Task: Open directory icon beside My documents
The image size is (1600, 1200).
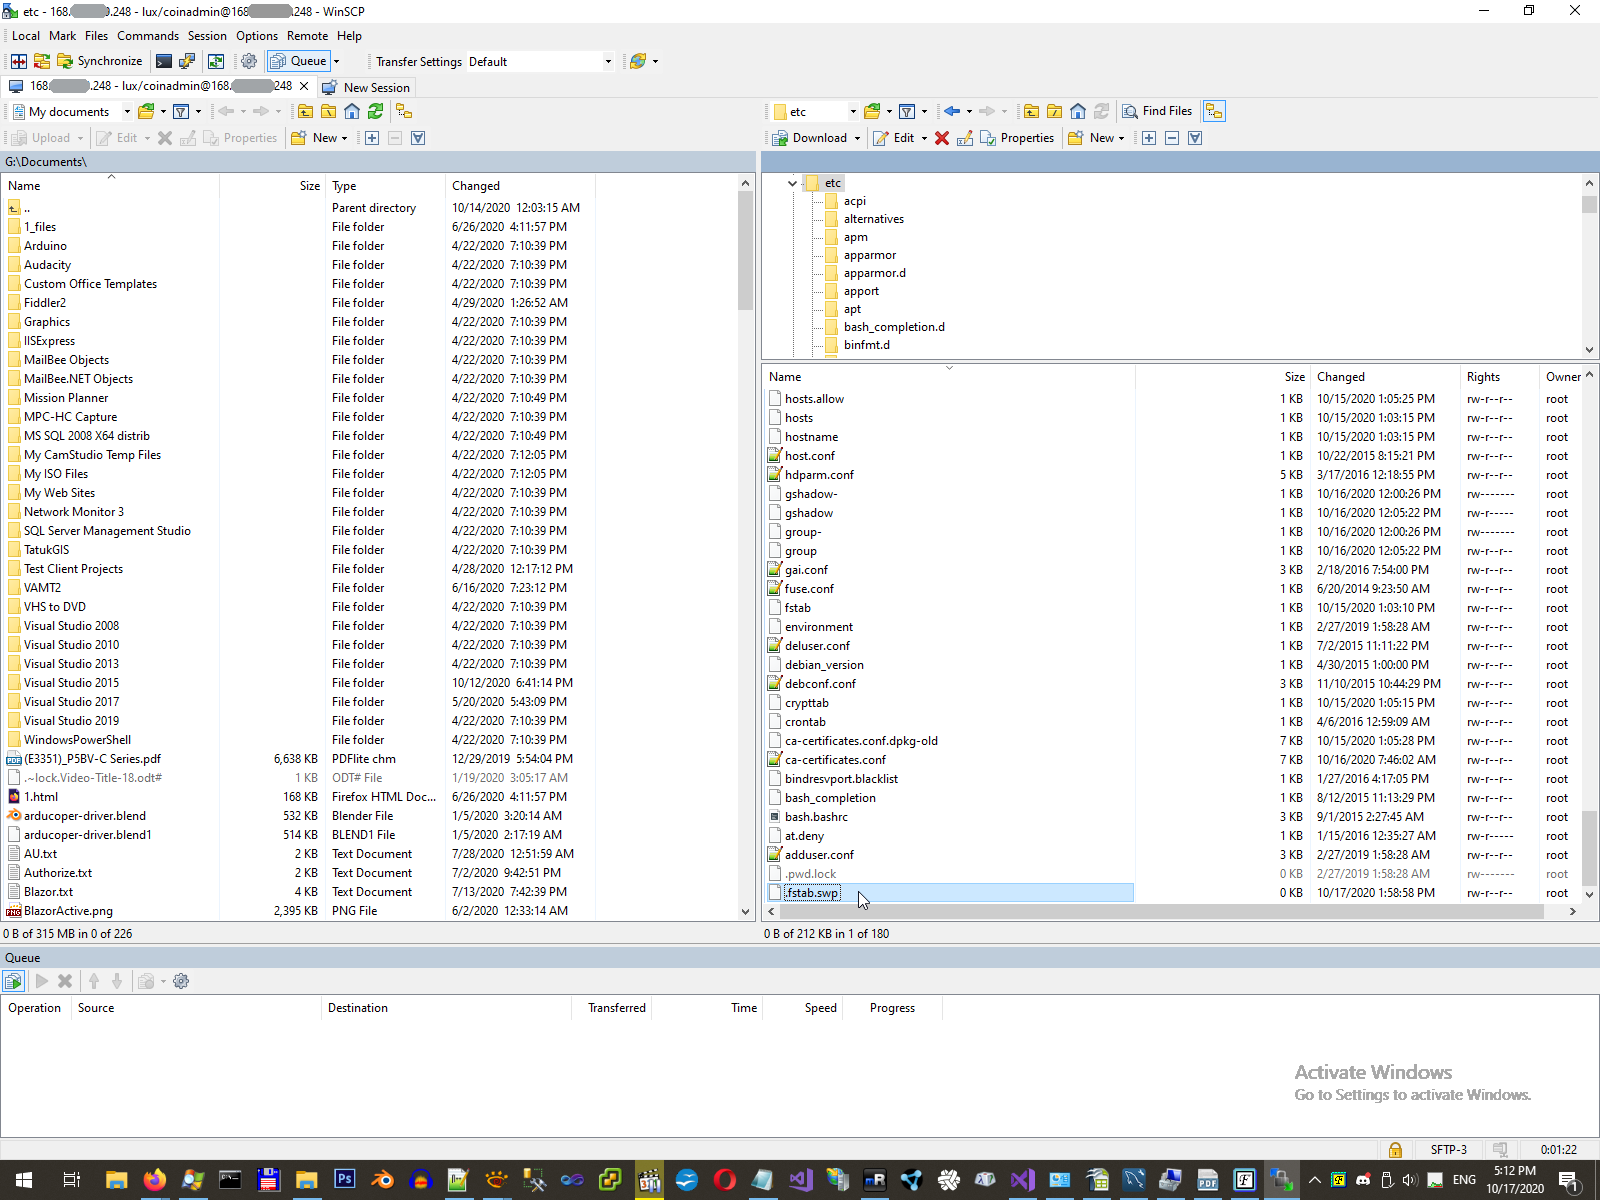Action: pos(146,111)
